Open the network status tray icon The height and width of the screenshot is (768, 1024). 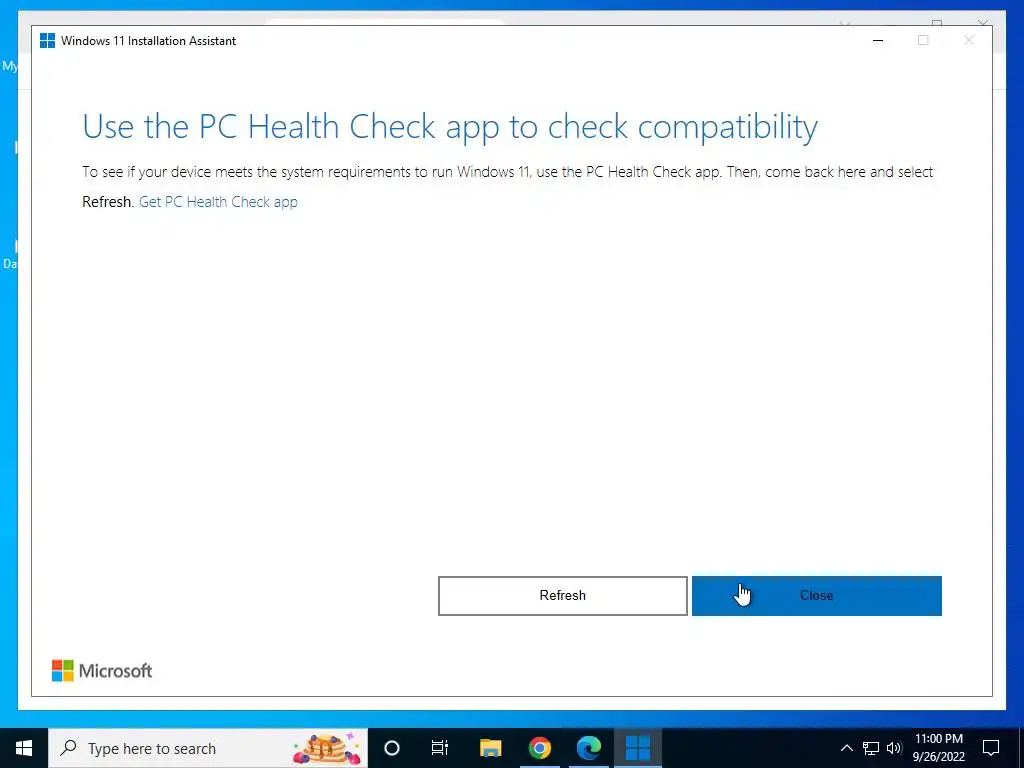(x=871, y=748)
